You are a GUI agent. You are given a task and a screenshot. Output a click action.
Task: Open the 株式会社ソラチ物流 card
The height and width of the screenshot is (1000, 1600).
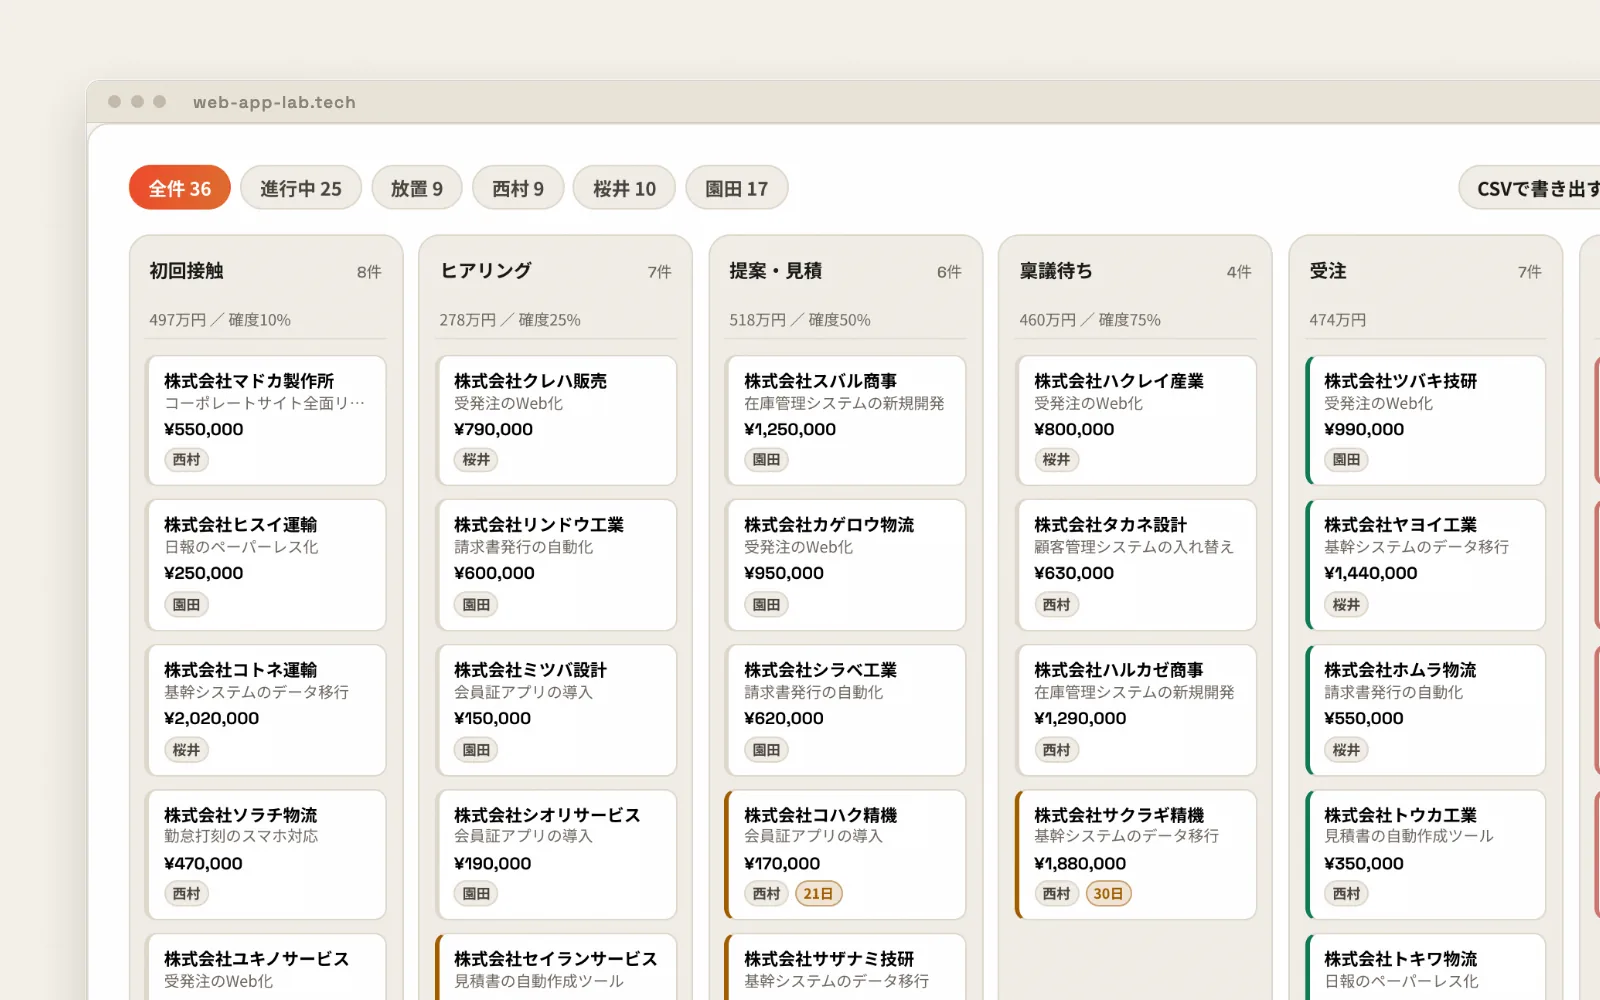pyautogui.click(x=266, y=855)
